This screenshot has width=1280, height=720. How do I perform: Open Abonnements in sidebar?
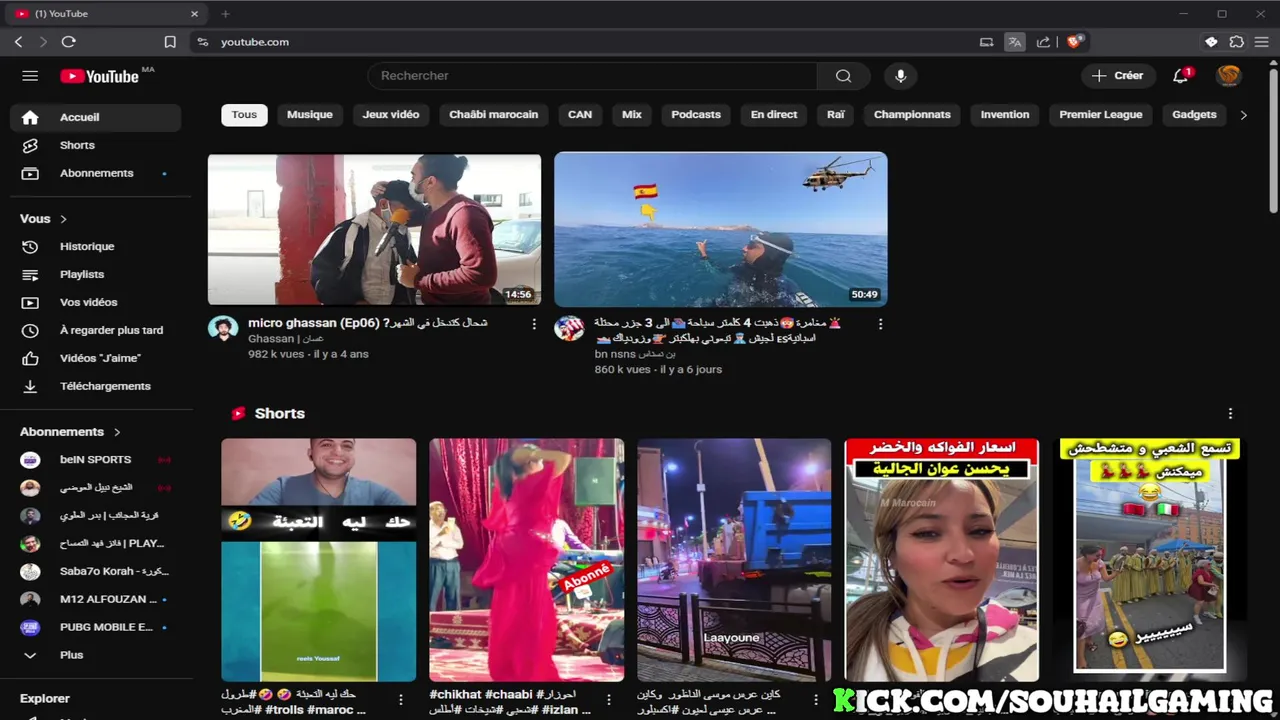pos(95,173)
